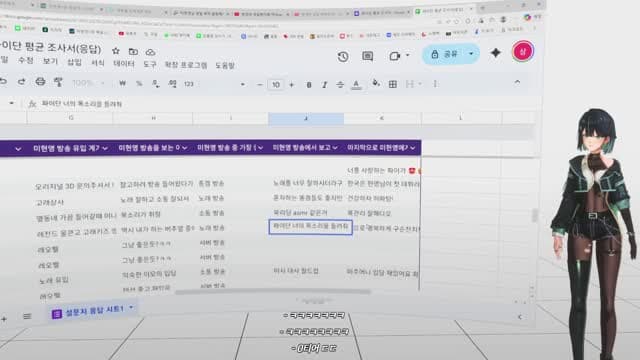Star the survey spreadsheet document
The width and height of the screenshot is (640, 360).
pos(116,51)
